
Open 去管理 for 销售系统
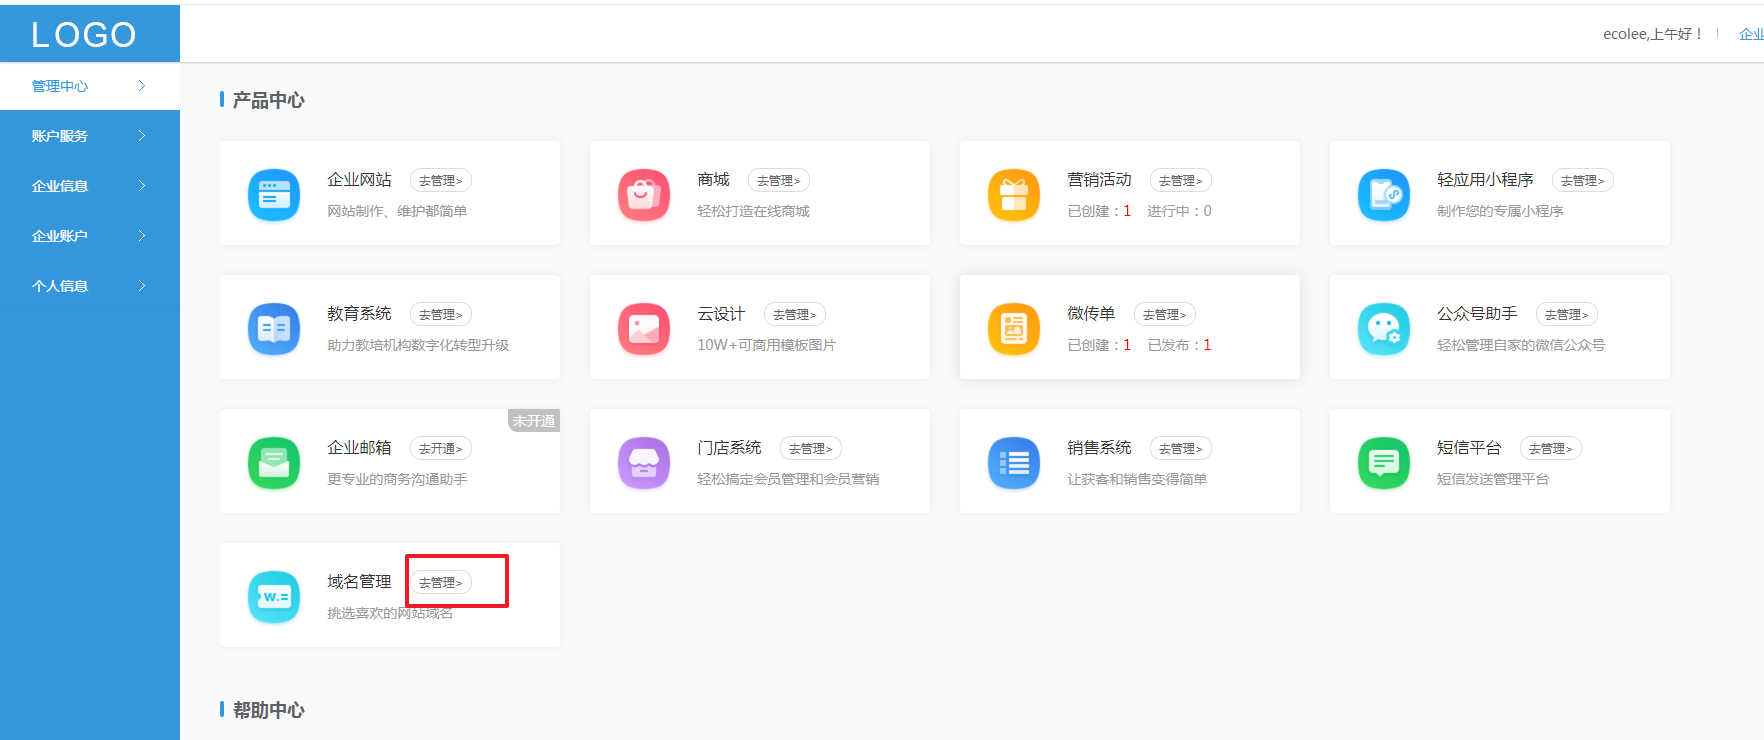pyautogui.click(x=1181, y=449)
